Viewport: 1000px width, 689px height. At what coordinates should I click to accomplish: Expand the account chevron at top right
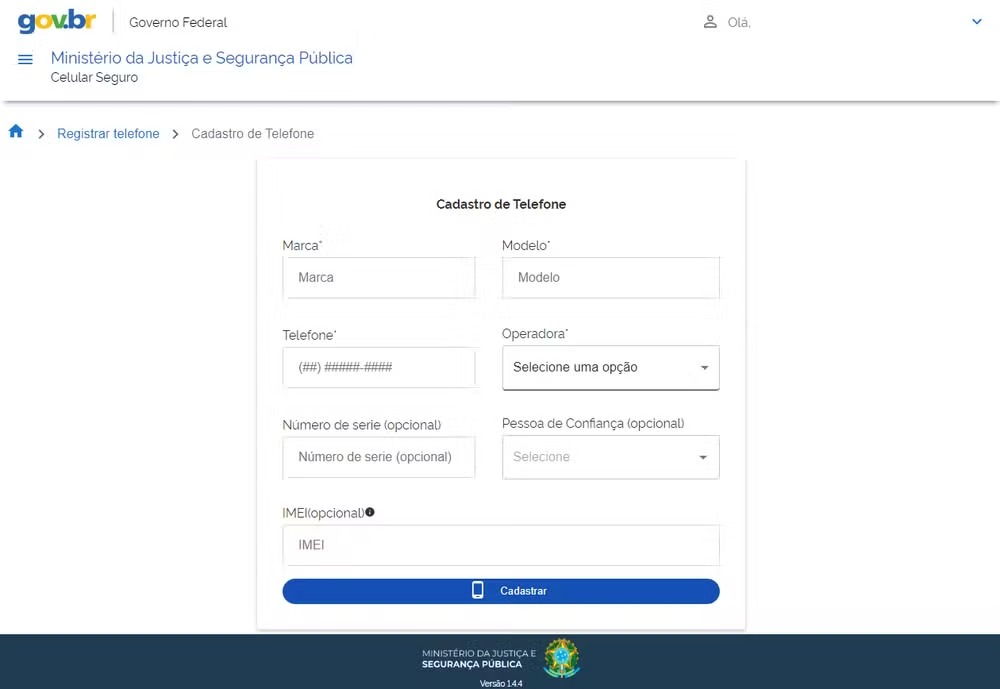977,21
